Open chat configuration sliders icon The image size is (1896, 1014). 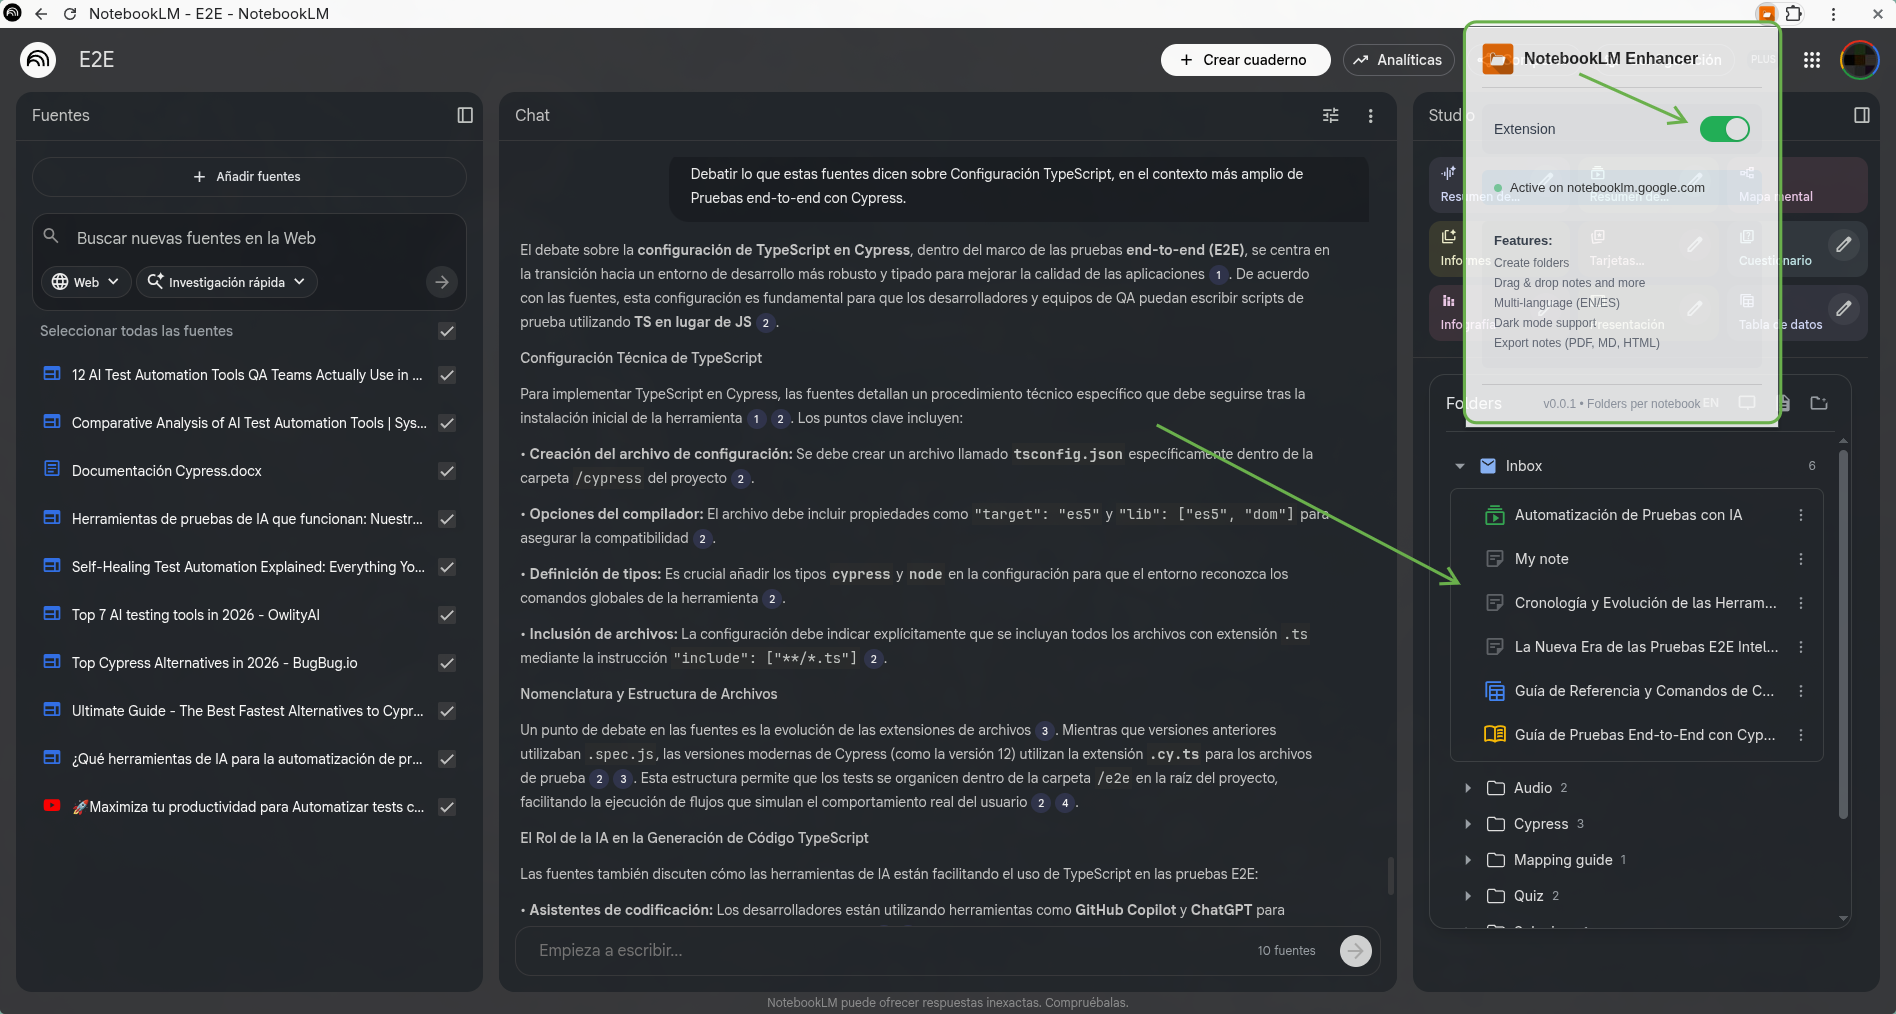(1331, 116)
